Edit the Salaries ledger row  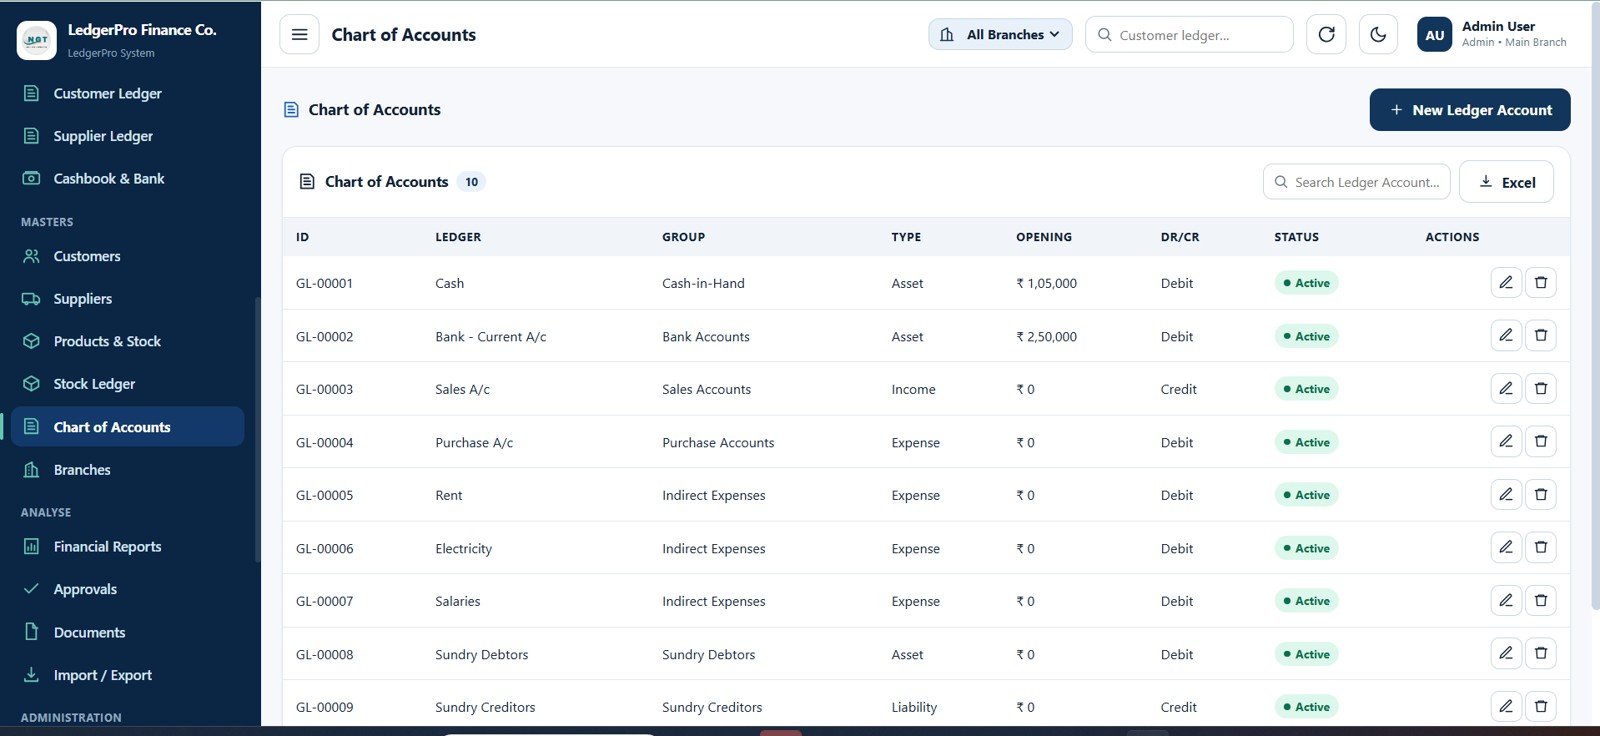(1506, 601)
